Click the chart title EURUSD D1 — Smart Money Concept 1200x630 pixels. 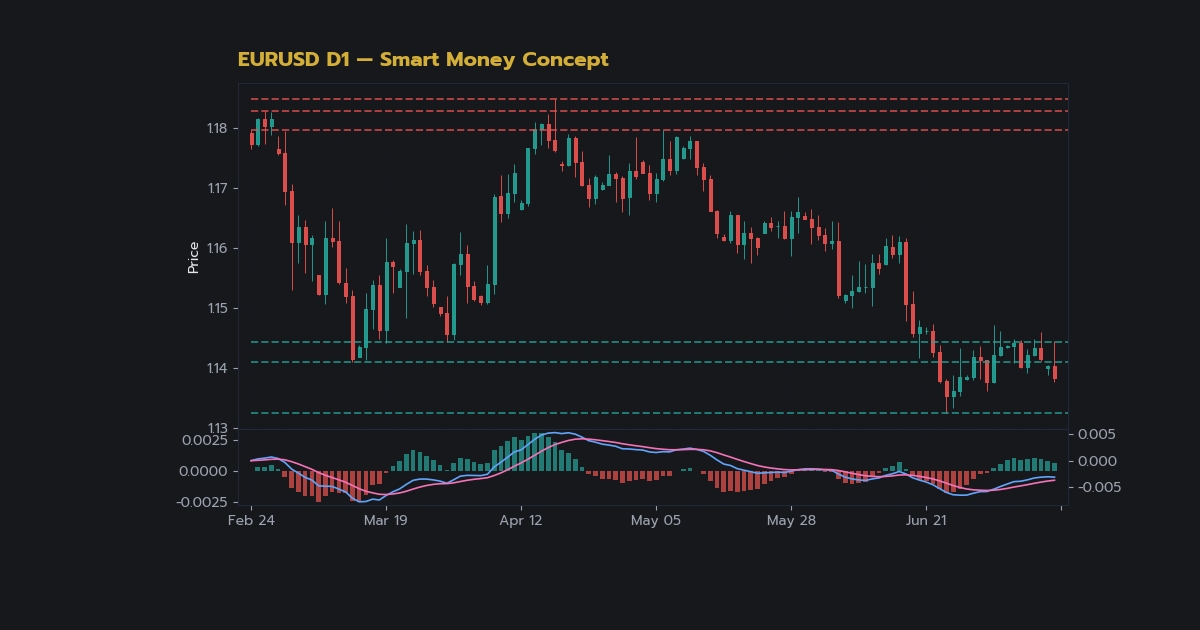pyautogui.click(x=423, y=60)
